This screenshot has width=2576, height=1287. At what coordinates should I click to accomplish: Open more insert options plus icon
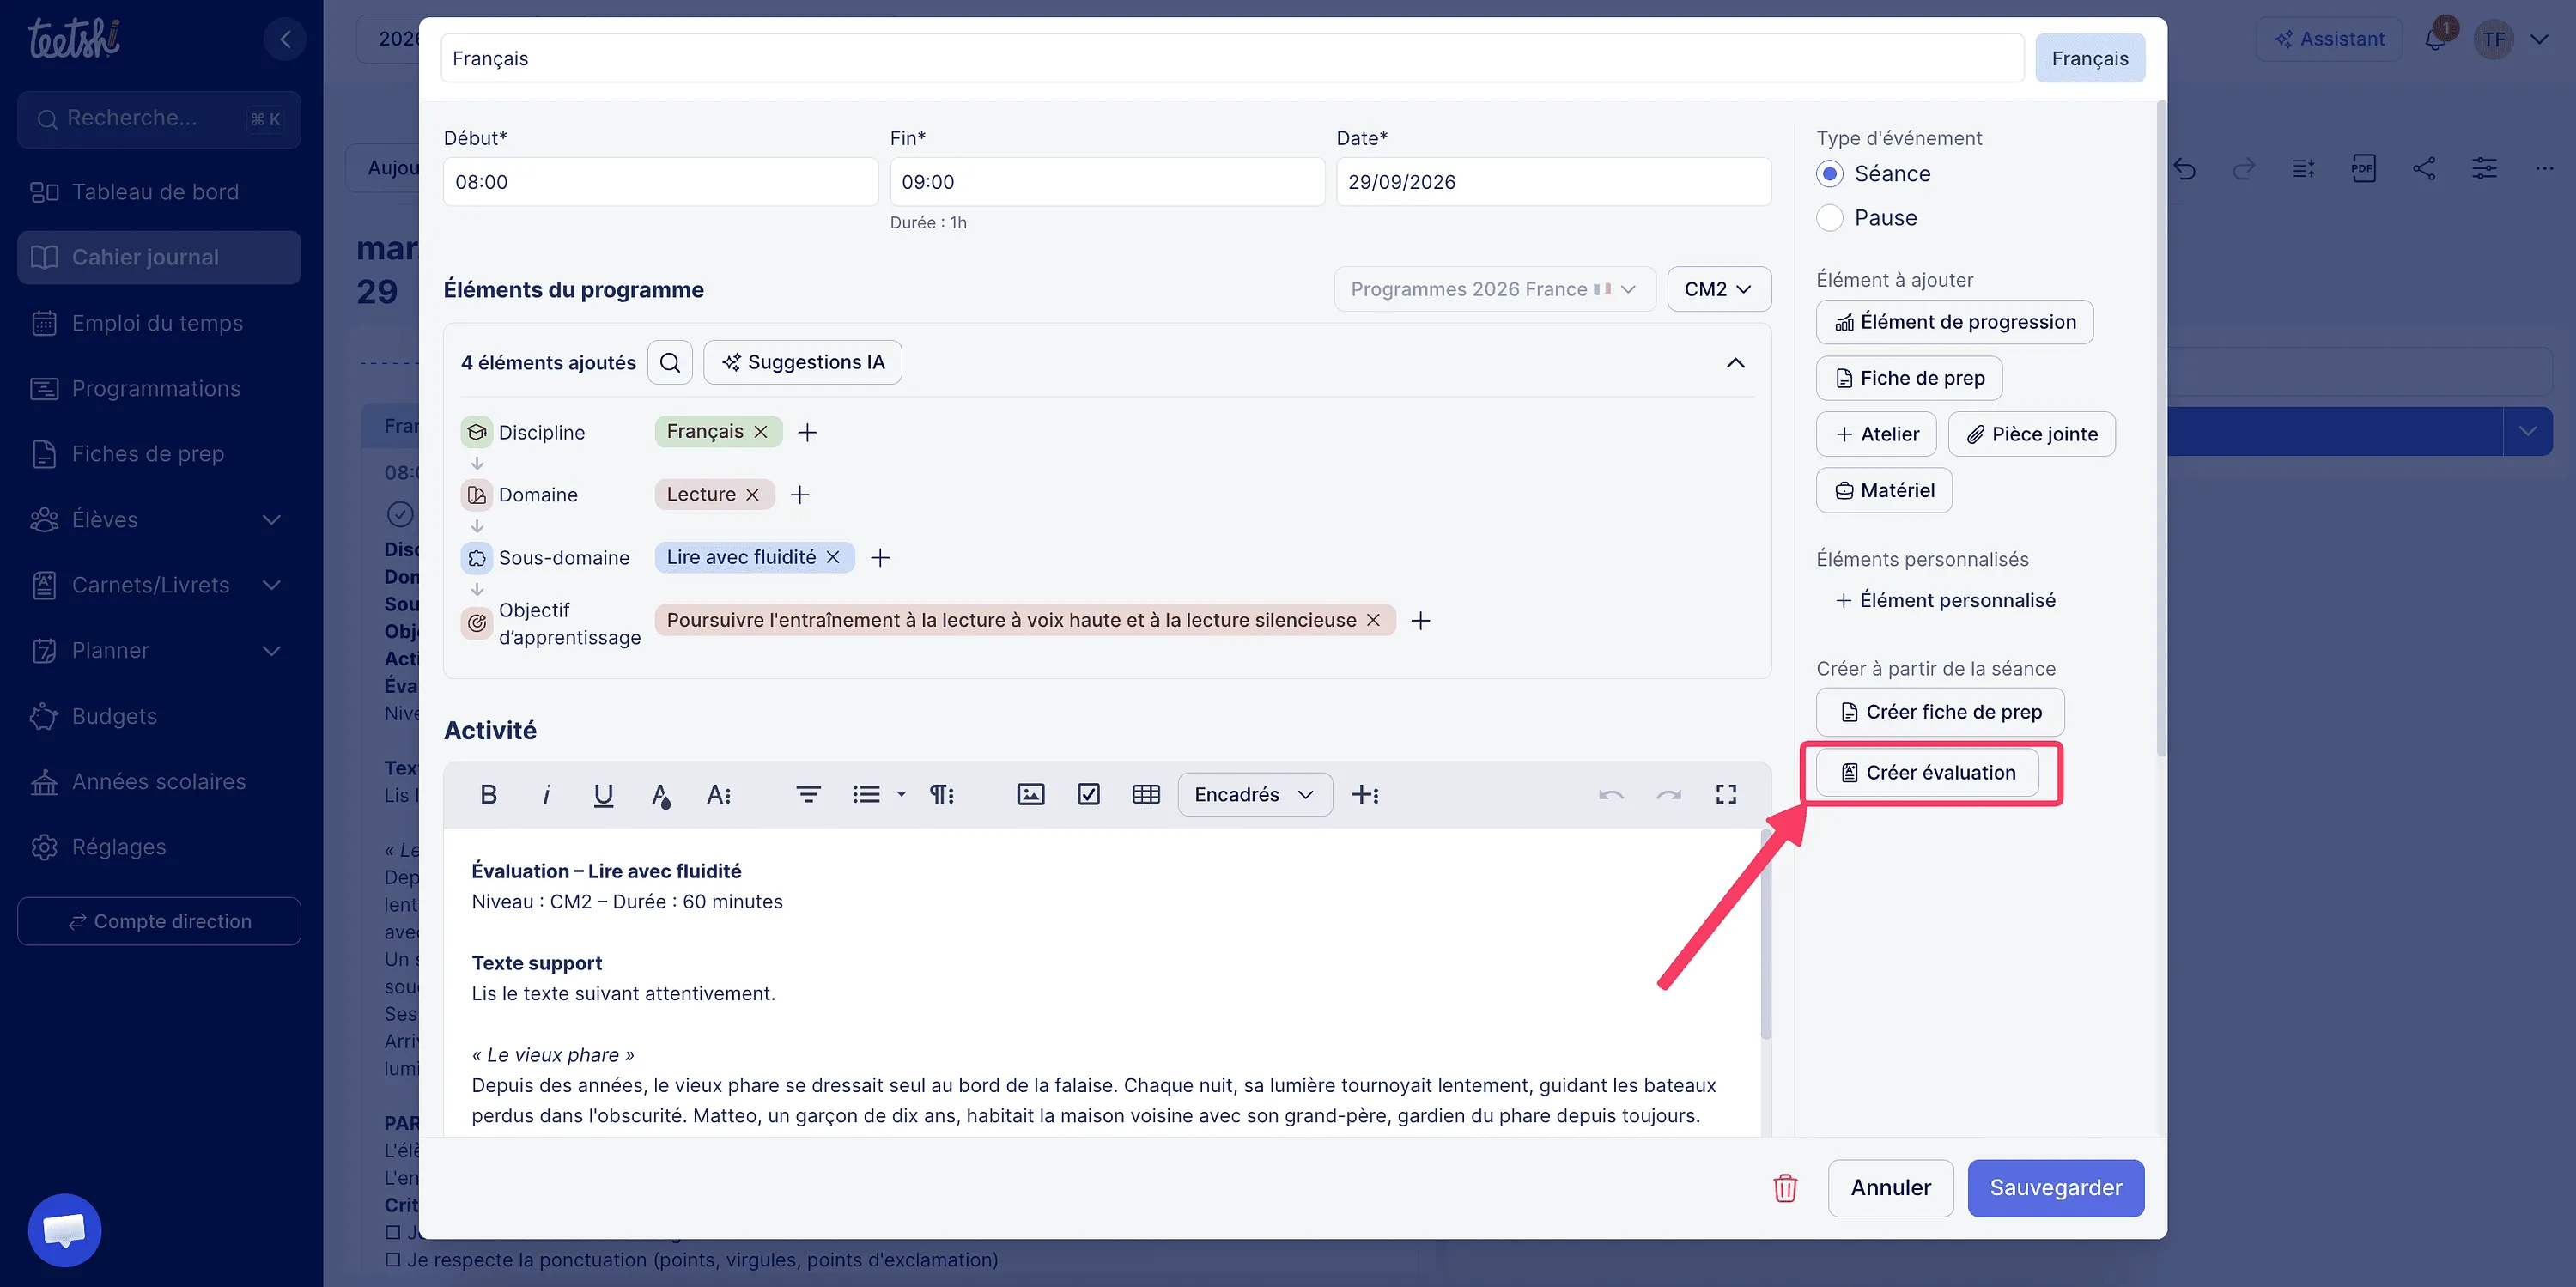1364,794
